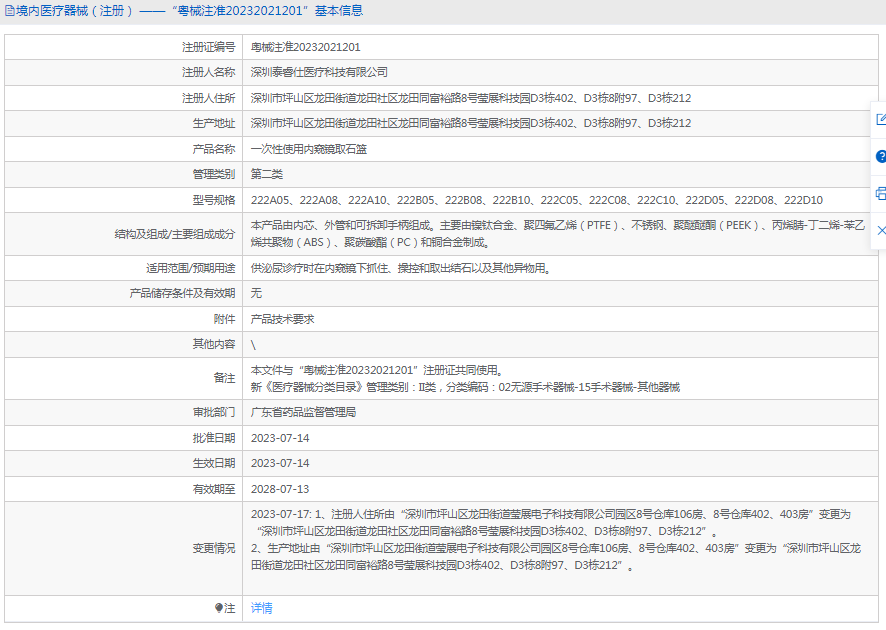
Task: Close the floating side panel with X icon
Action: pyautogui.click(x=881, y=230)
